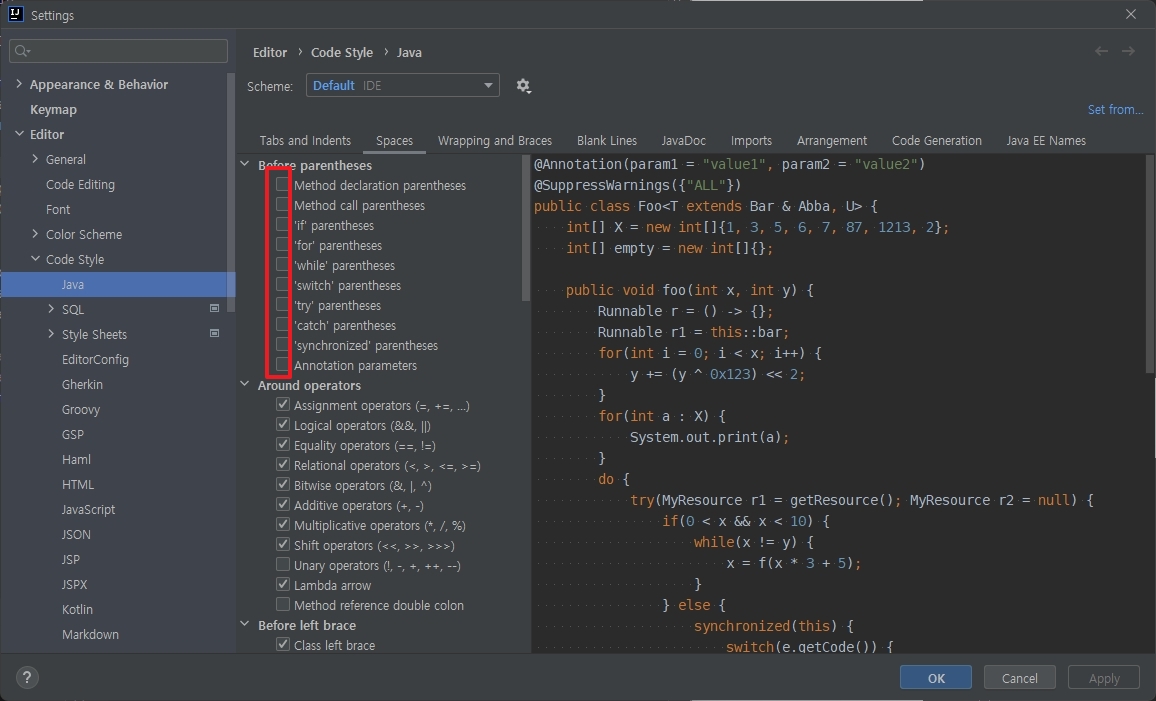Uncheck Equality operators checkbox
This screenshot has height=701, width=1156.
(x=282, y=444)
